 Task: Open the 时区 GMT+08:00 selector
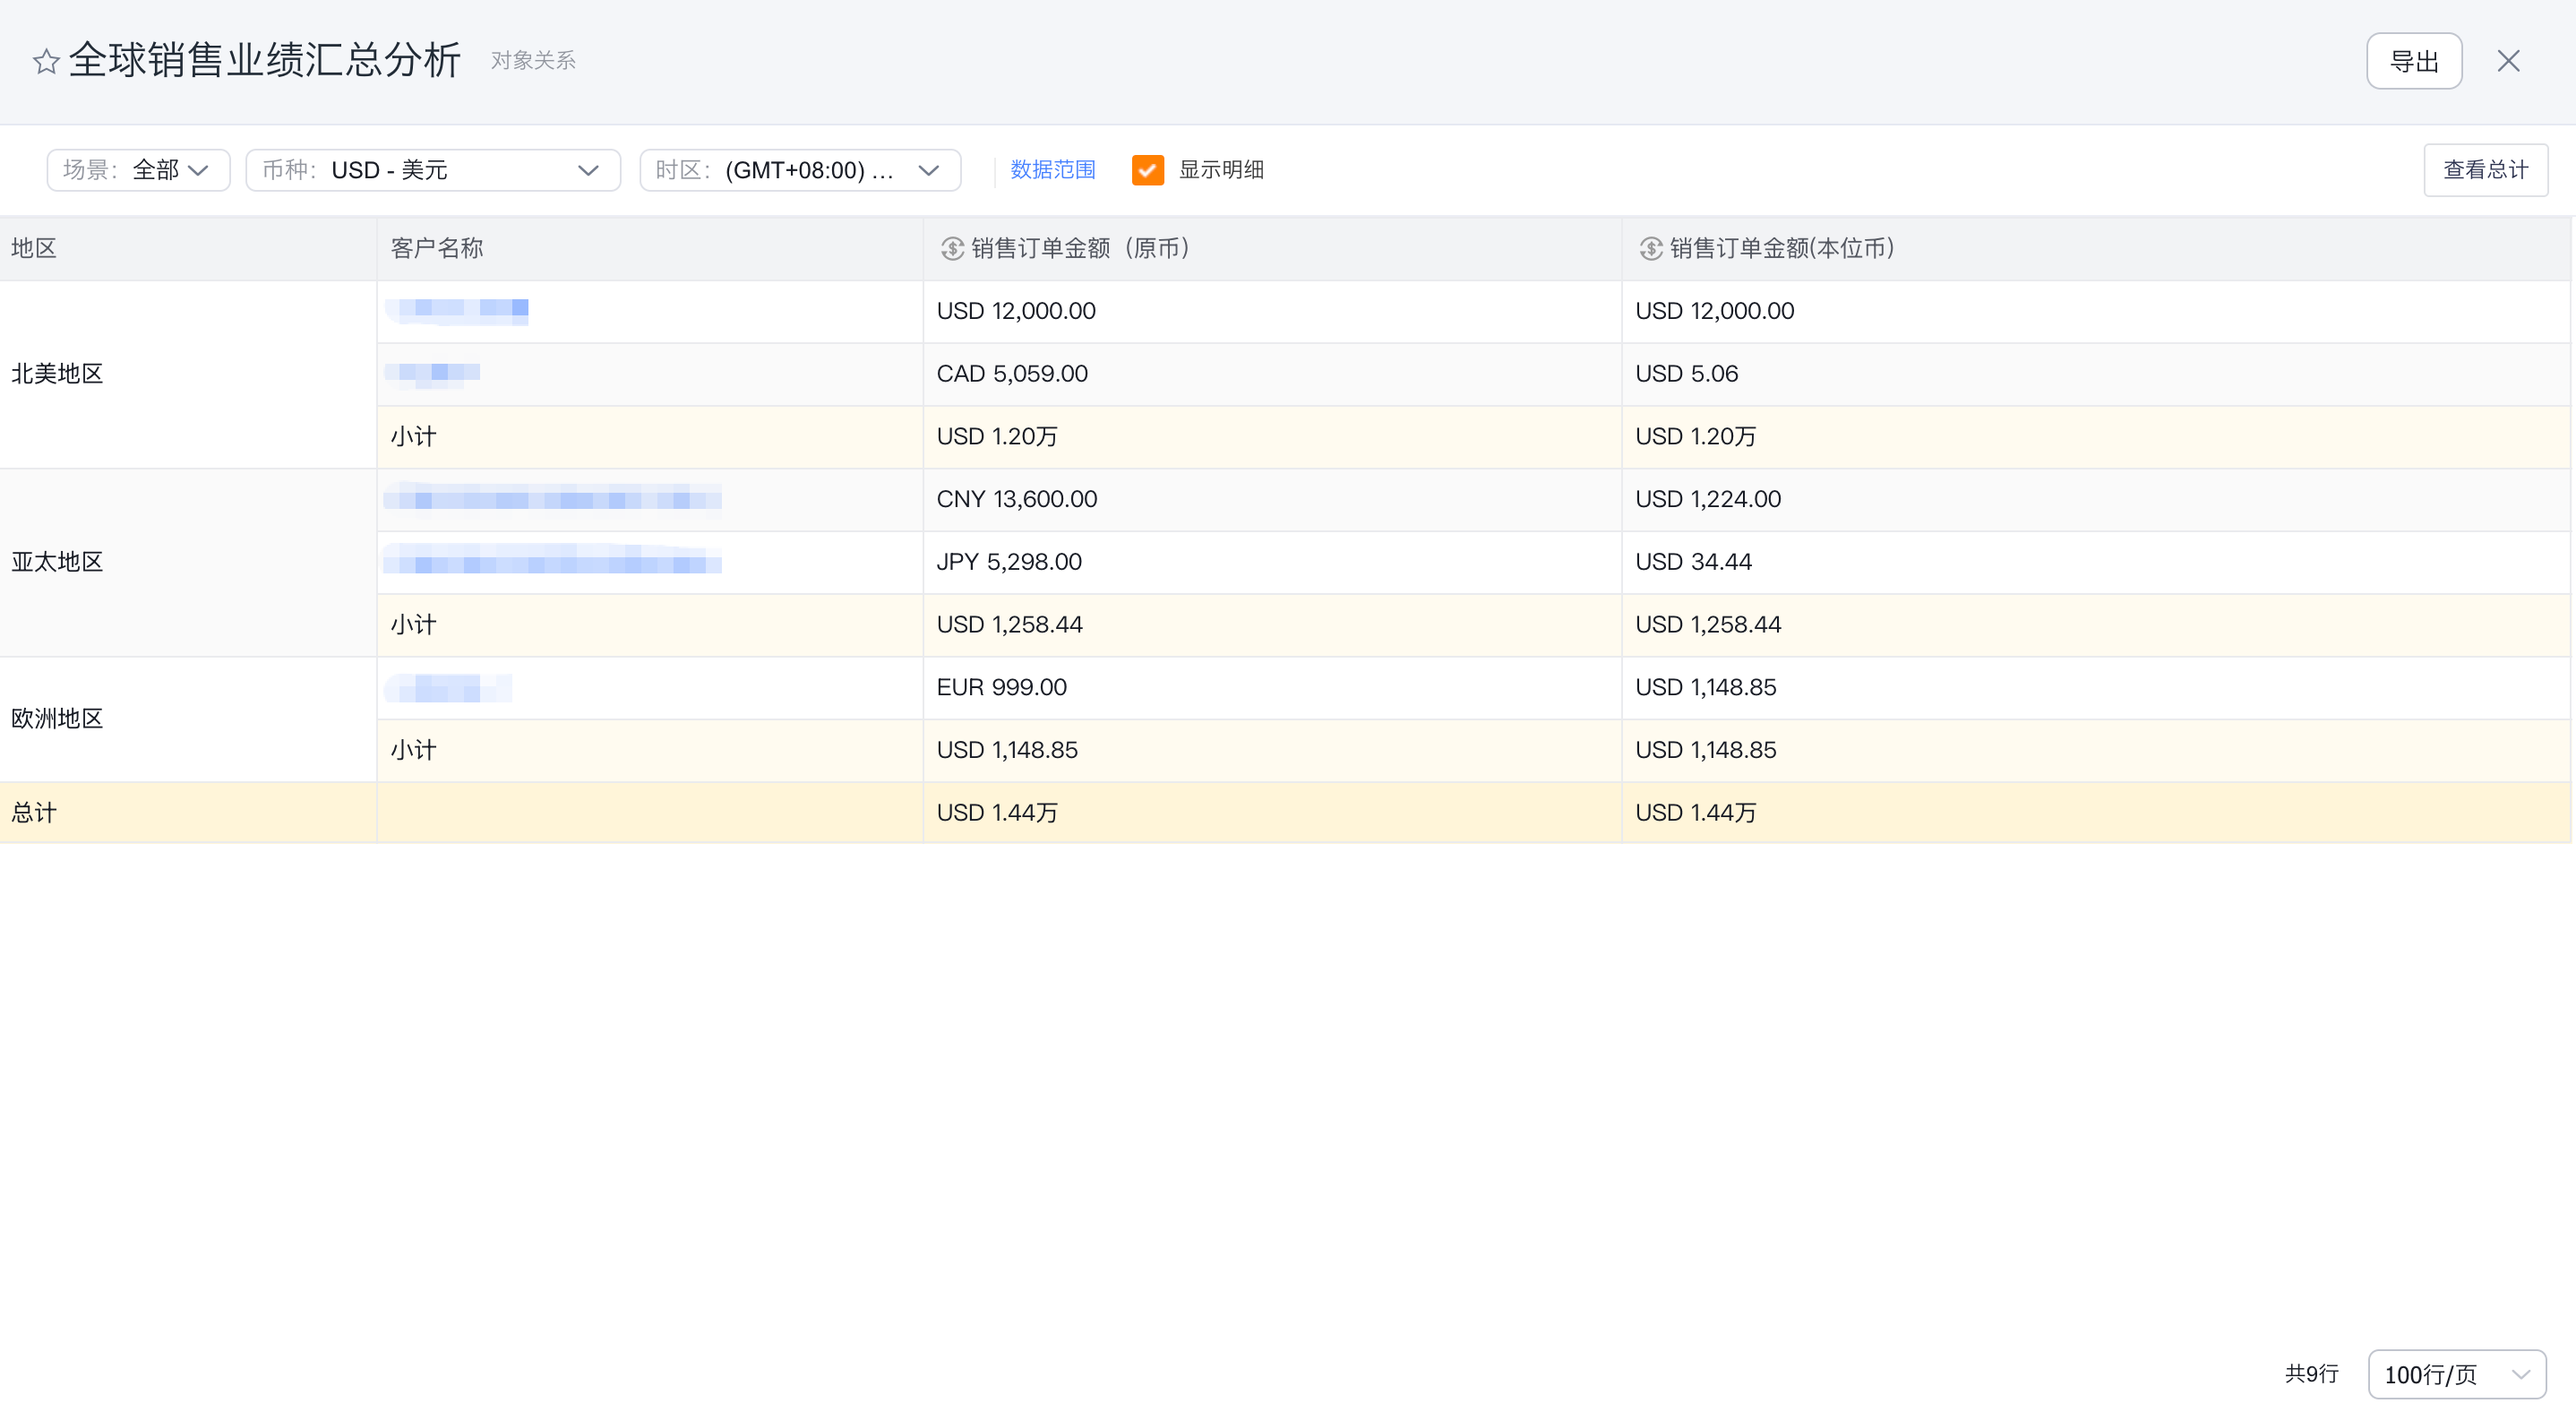click(x=799, y=170)
